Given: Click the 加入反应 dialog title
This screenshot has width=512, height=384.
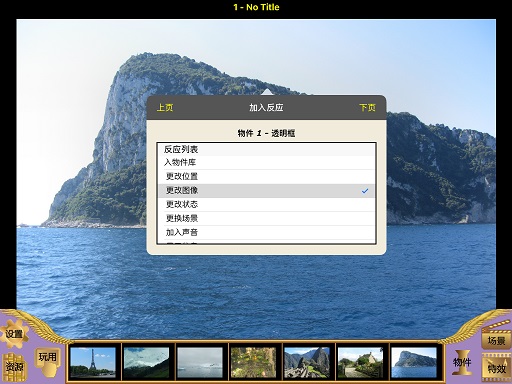Looking at the screenshot, I should pyautogui.click(x=266, y=107).
